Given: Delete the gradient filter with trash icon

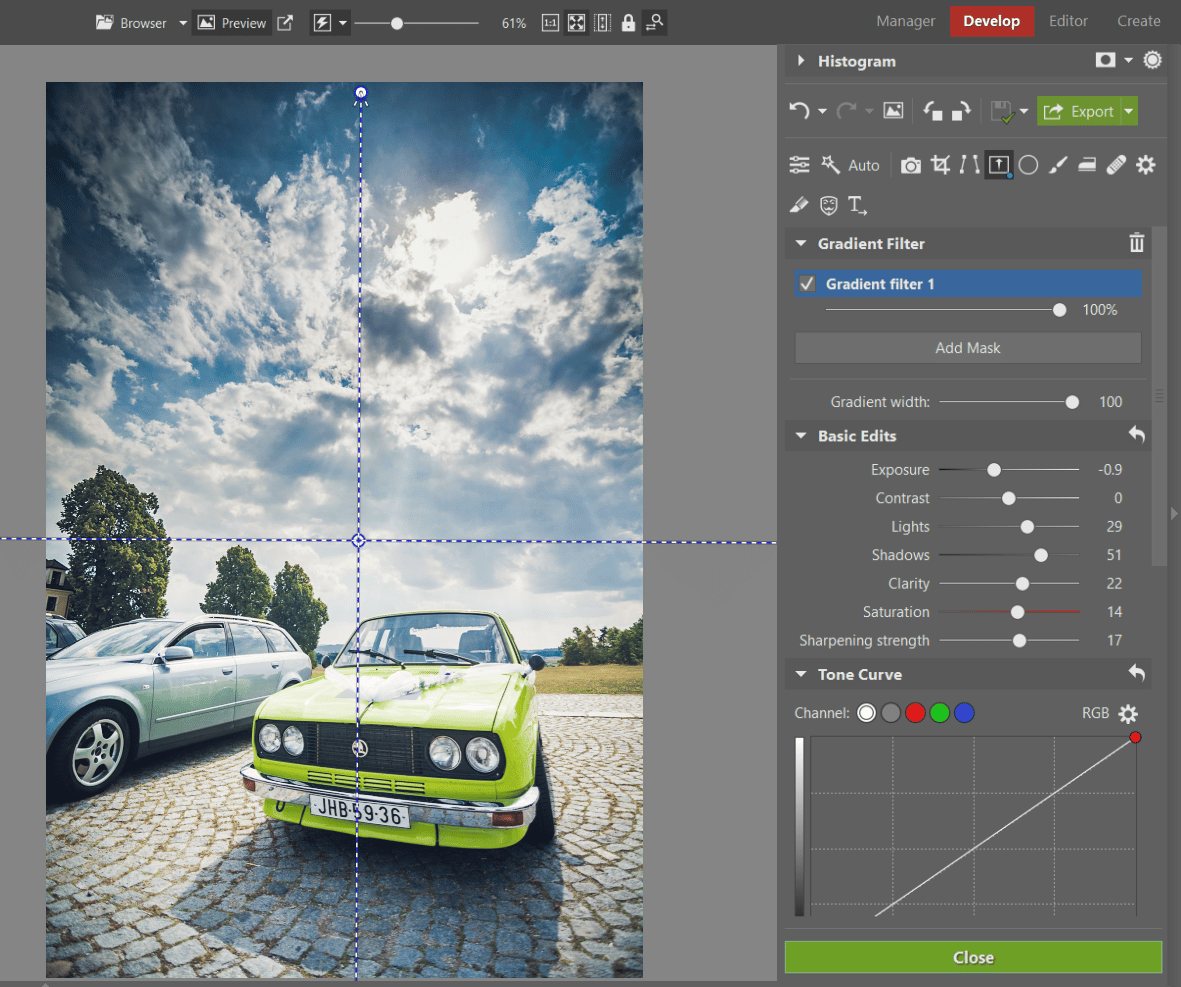Looking at the screenshot, I should coord(1137,243).
